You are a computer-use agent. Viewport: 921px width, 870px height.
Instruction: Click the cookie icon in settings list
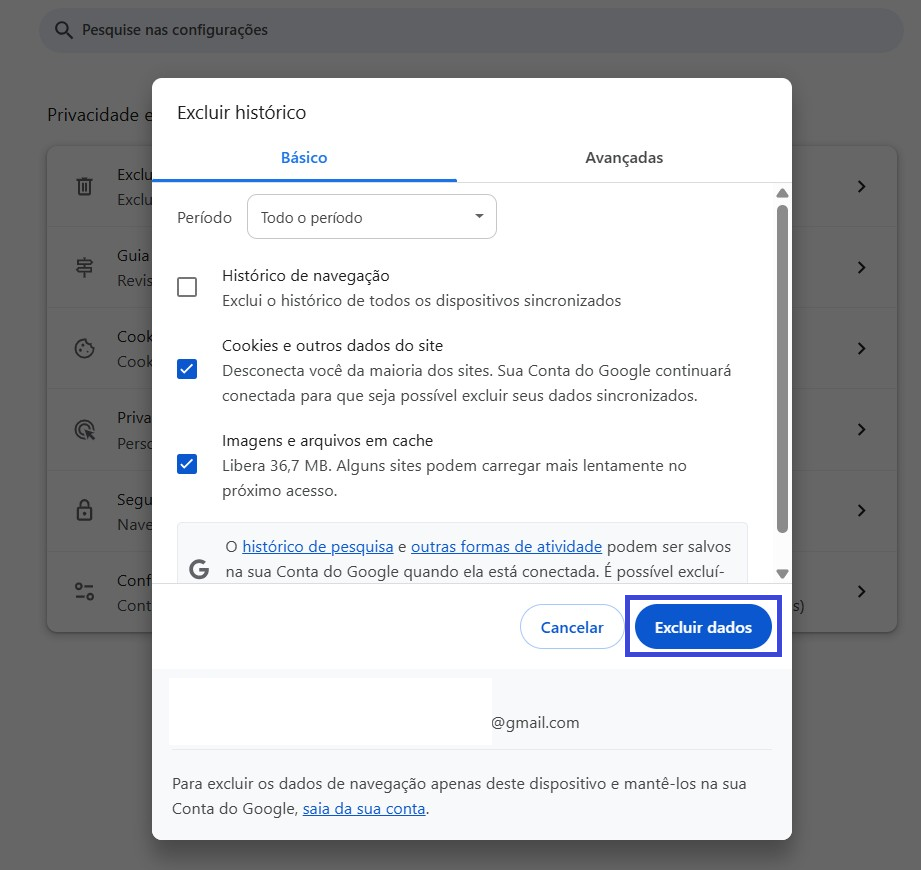[85, 348]
